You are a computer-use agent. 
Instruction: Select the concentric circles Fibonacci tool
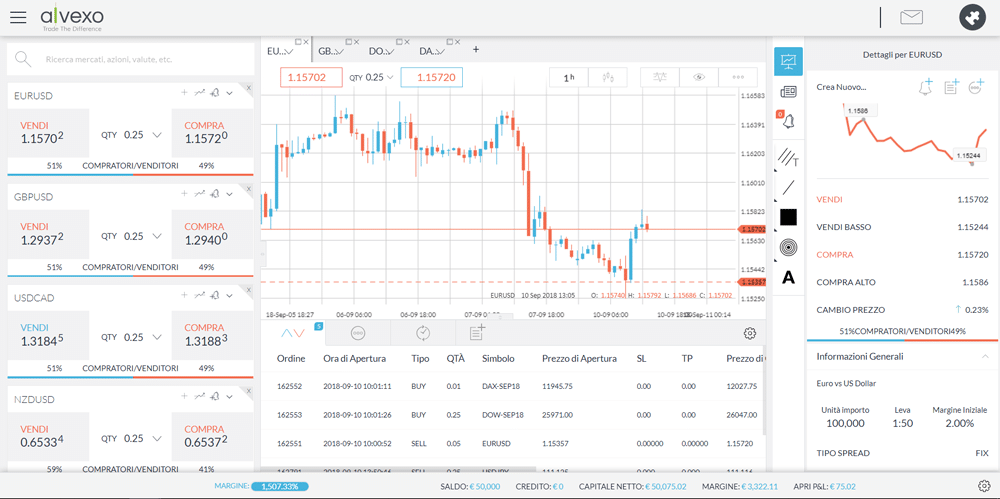click(x=788, y=247)
